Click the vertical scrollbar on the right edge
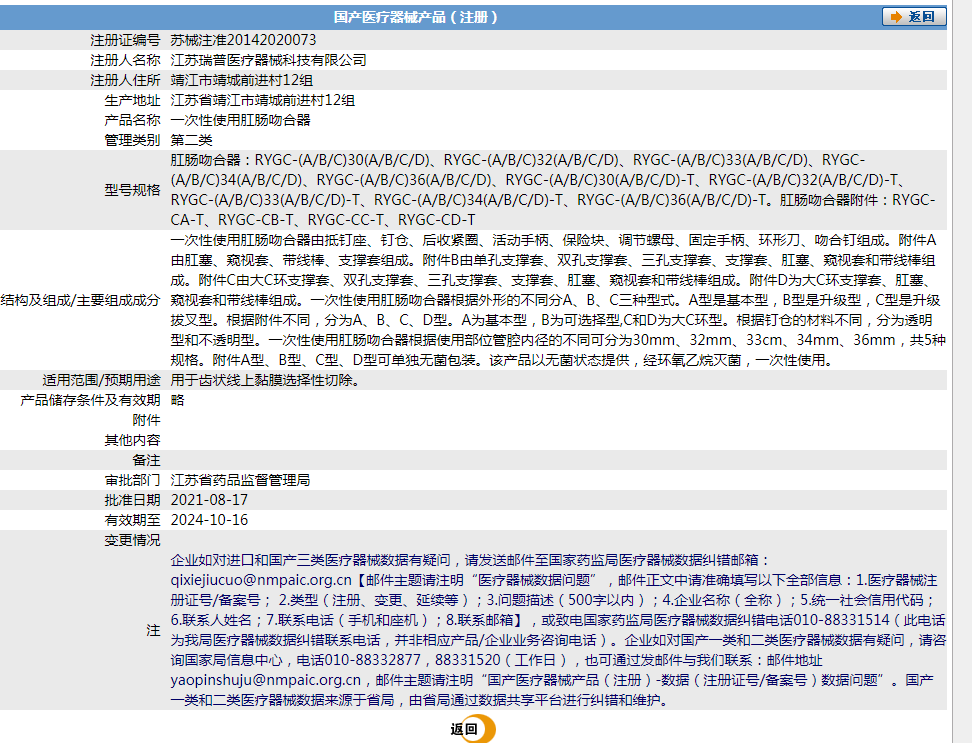The width and height of the screenshot is (972, 743). (962, 372)
